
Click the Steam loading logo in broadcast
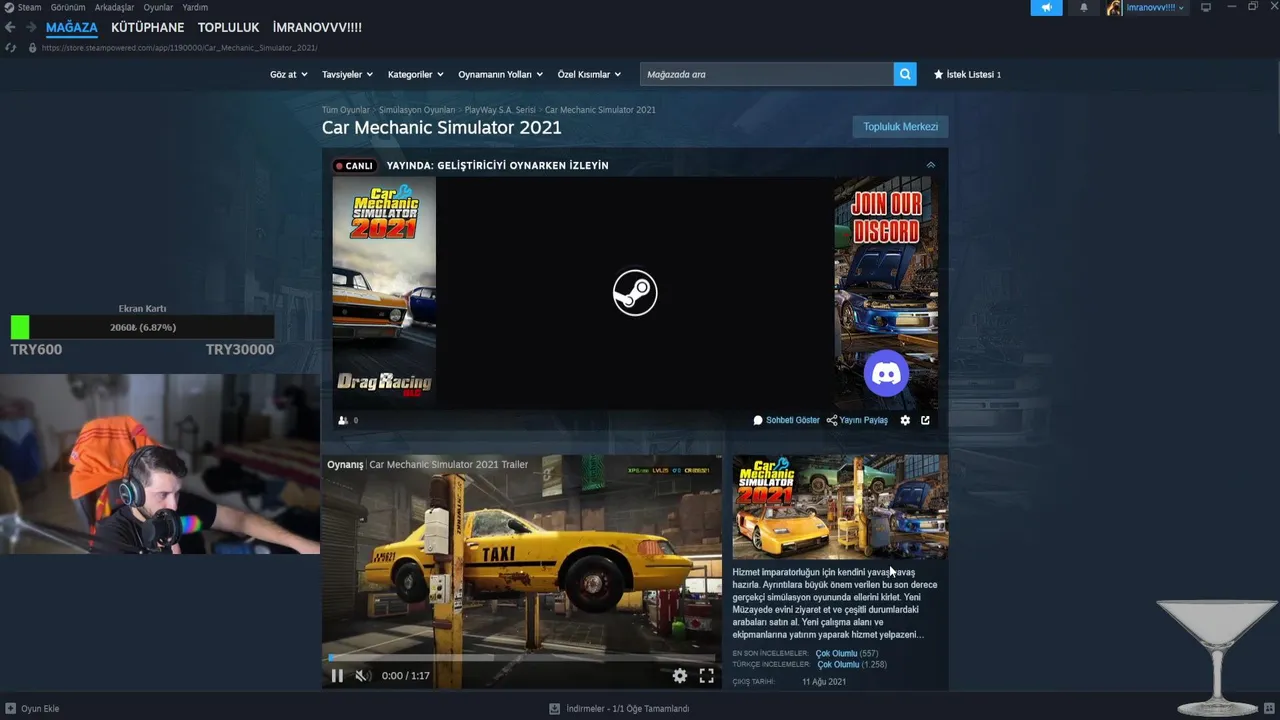(x=635, y=293)
